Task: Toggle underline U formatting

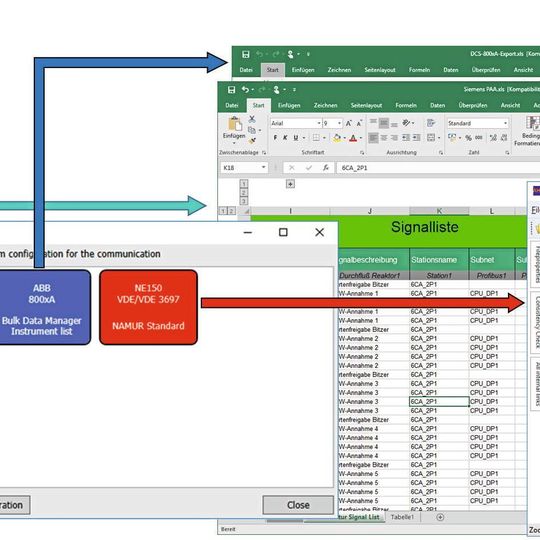Action: [x=296, y=138]
